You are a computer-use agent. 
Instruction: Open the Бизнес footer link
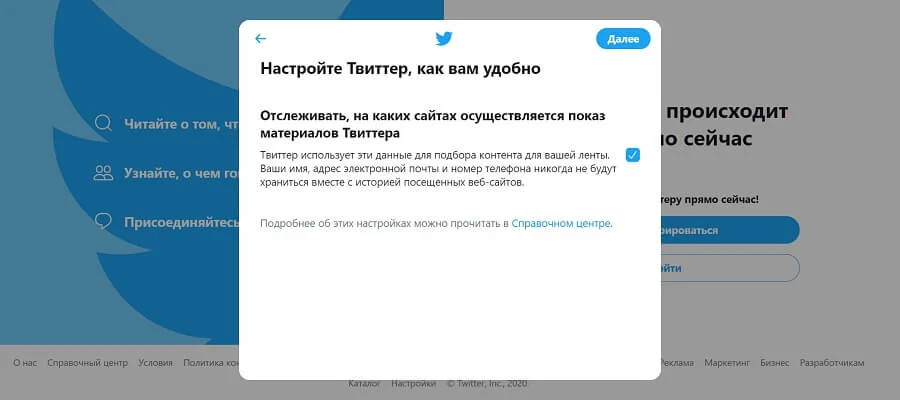pos(775,363)
